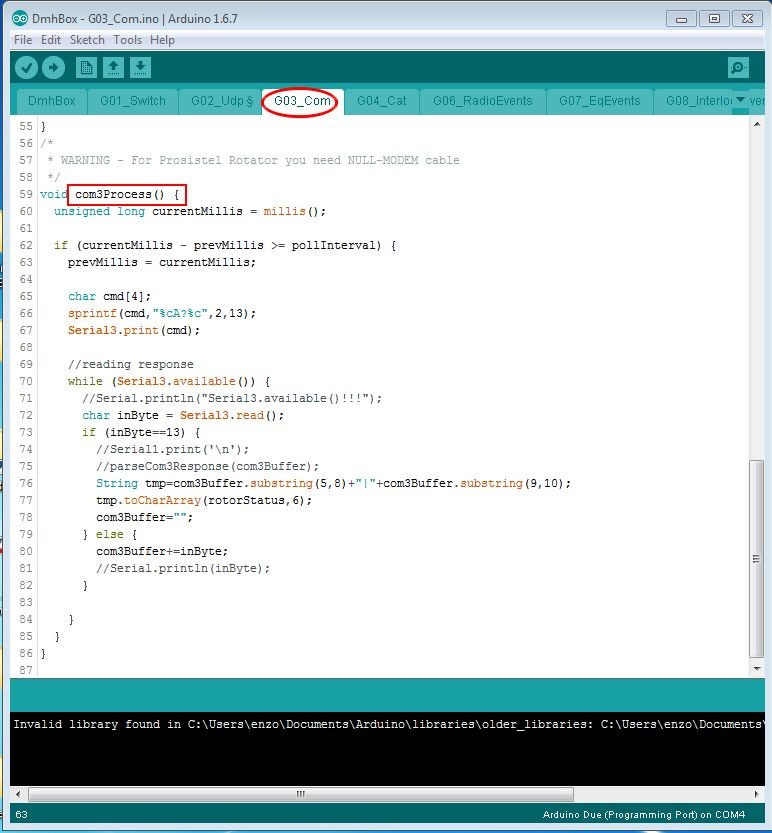Click the Upload arrow icon
This screenshot has height=833, width=772.
coord(53,67)
